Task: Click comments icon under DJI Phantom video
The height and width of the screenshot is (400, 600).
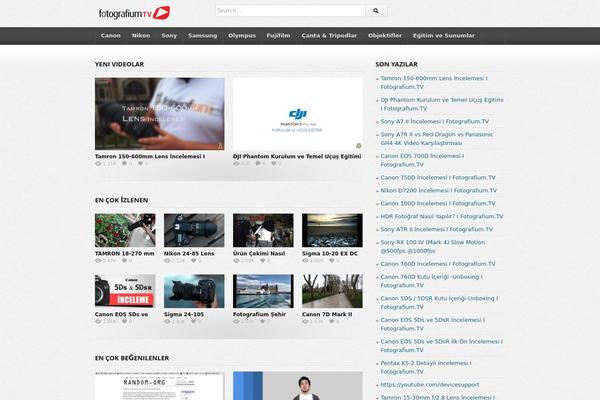Action: [x=258, y=163]
